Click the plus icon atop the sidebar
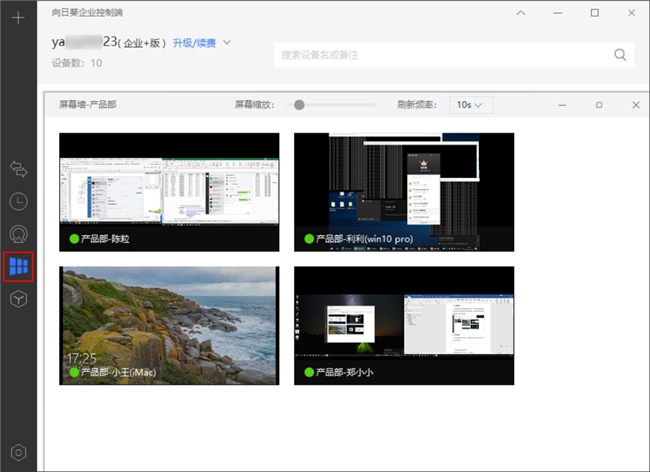The height and width of the screenshot is (472, 650). 18,18
